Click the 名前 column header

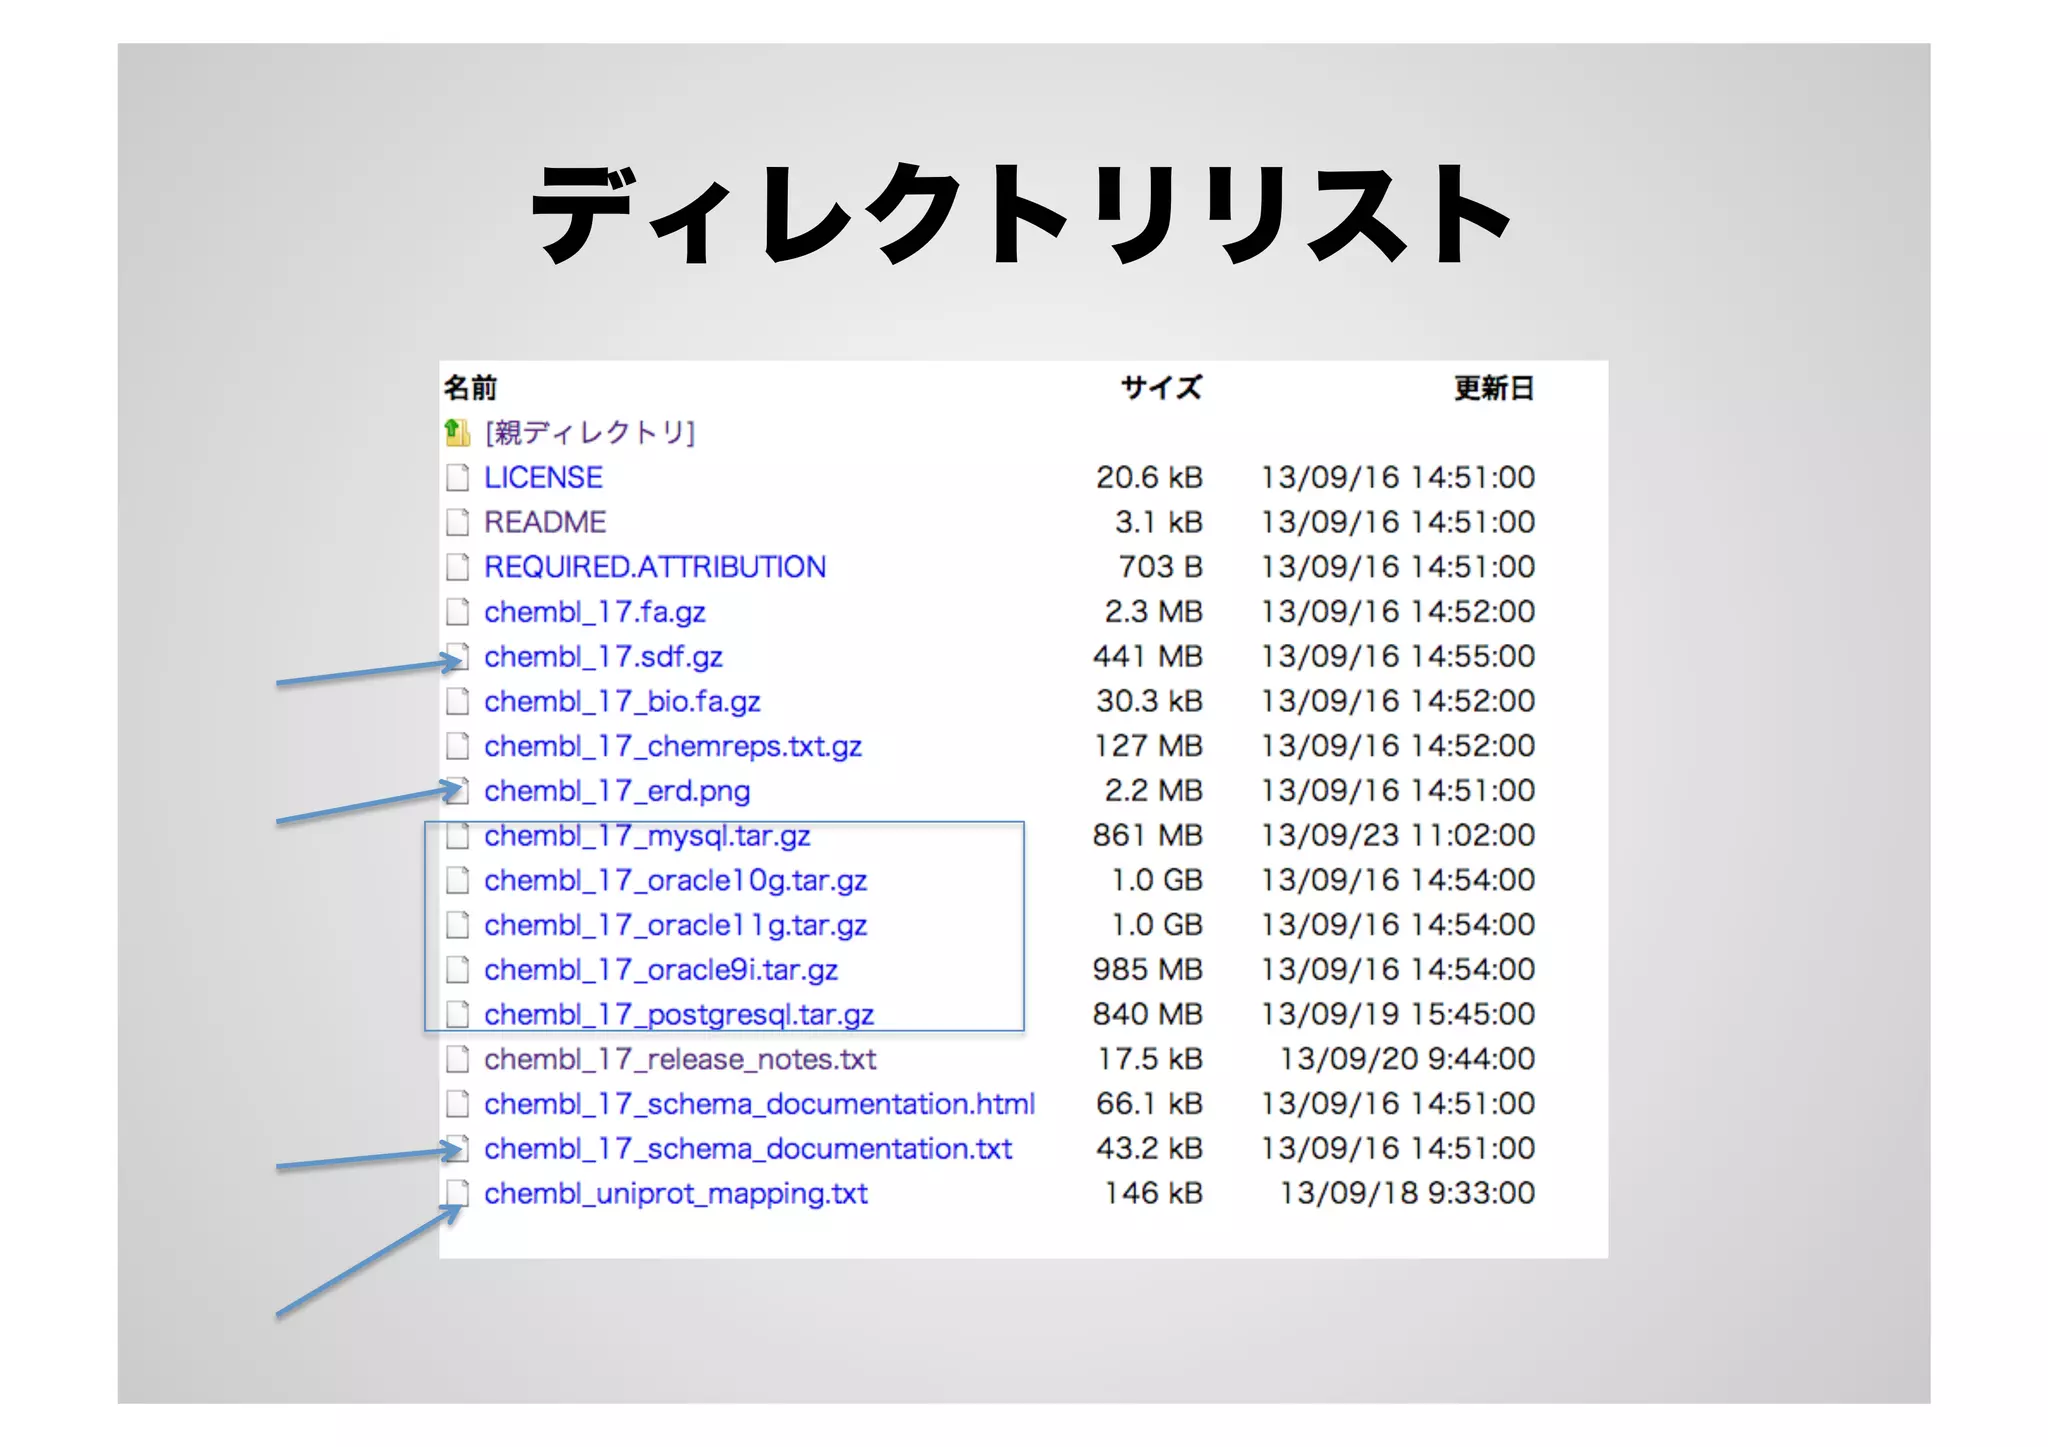click(x=470, y=387)
